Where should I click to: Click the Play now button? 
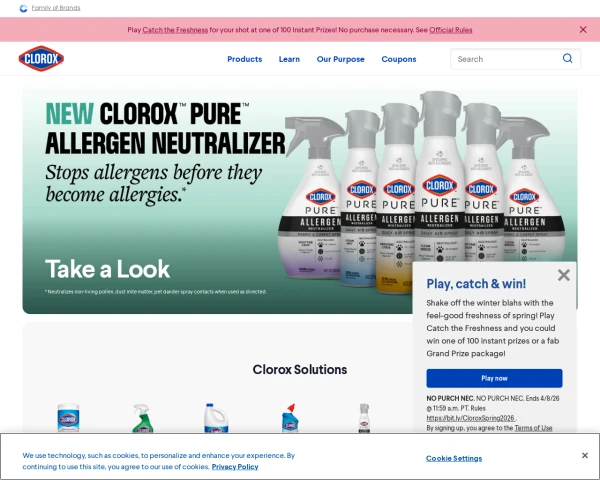click(x=494, y=378)
